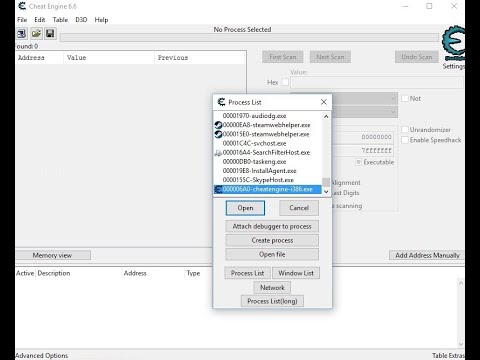Open Table Extras
This screenshot has width=480, height=360.
click(x=448, y=356)
